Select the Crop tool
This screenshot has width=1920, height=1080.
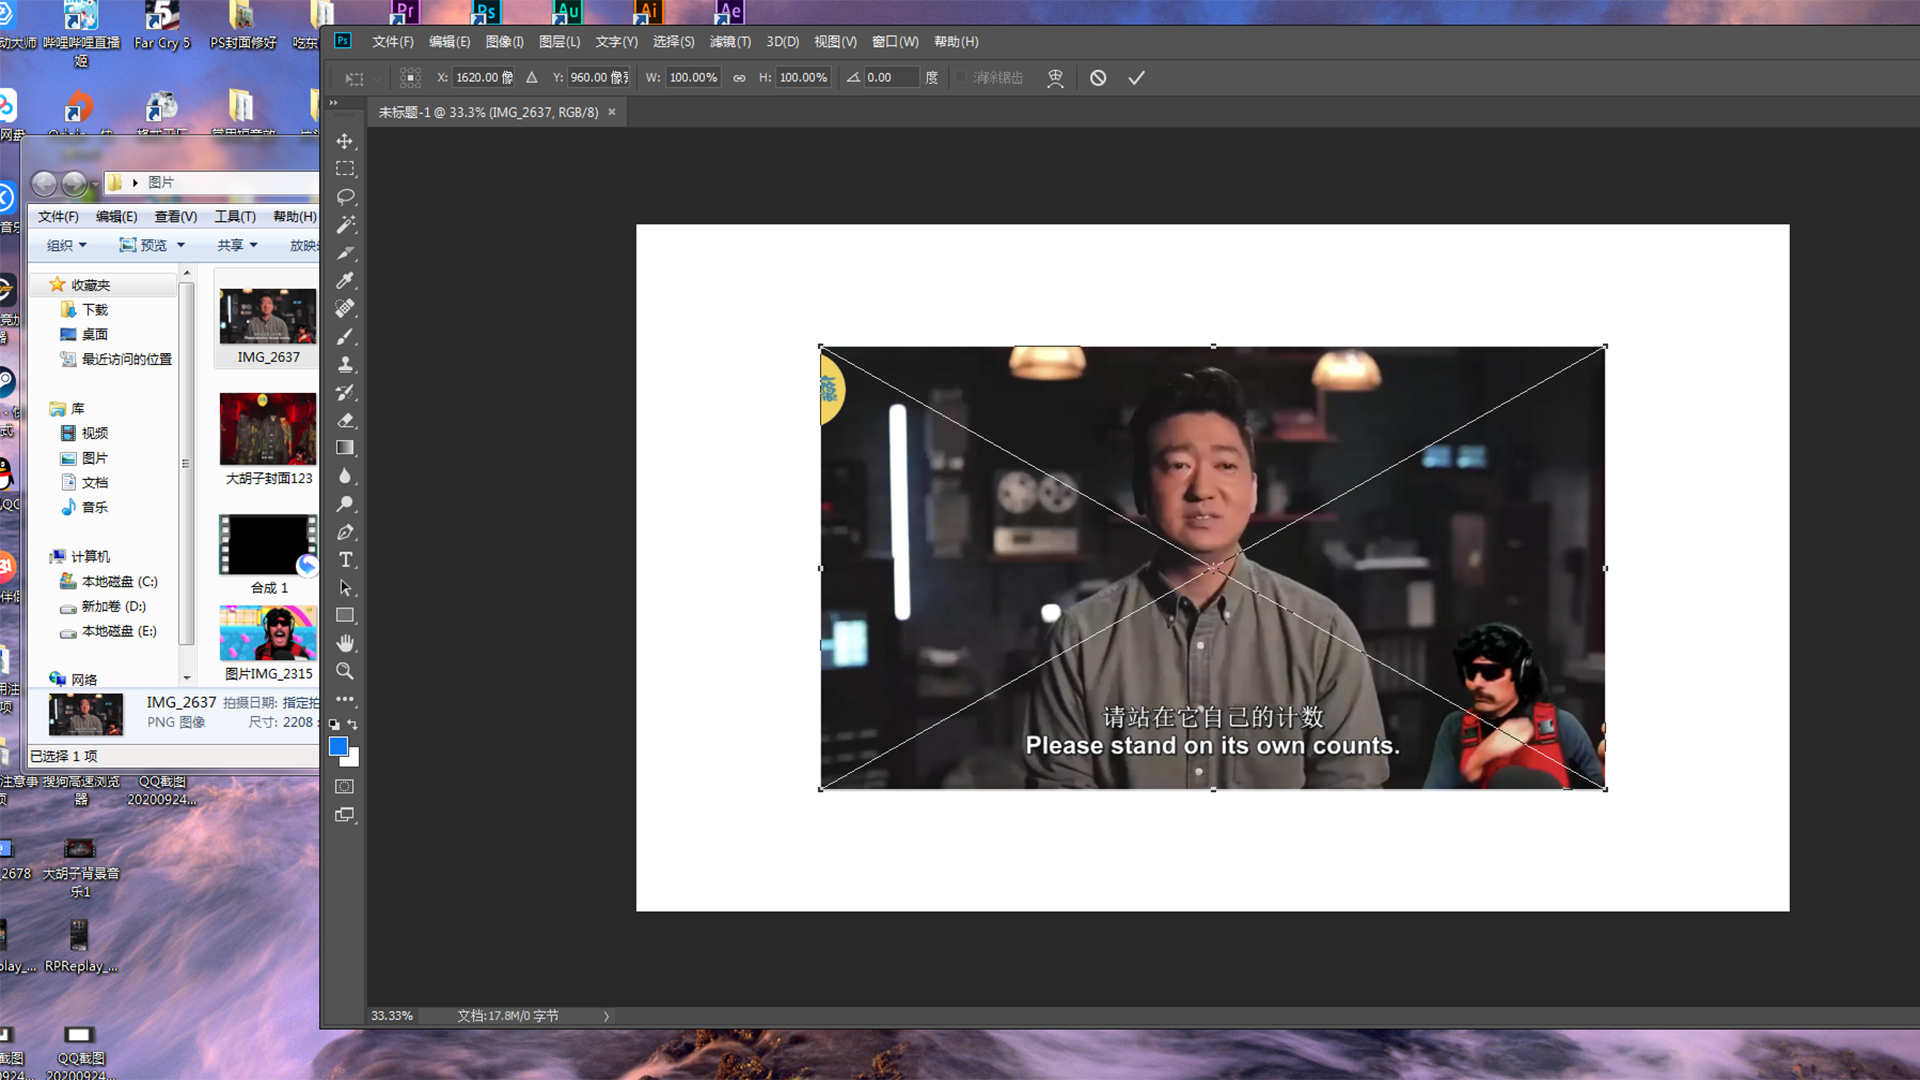click(345, 253)
